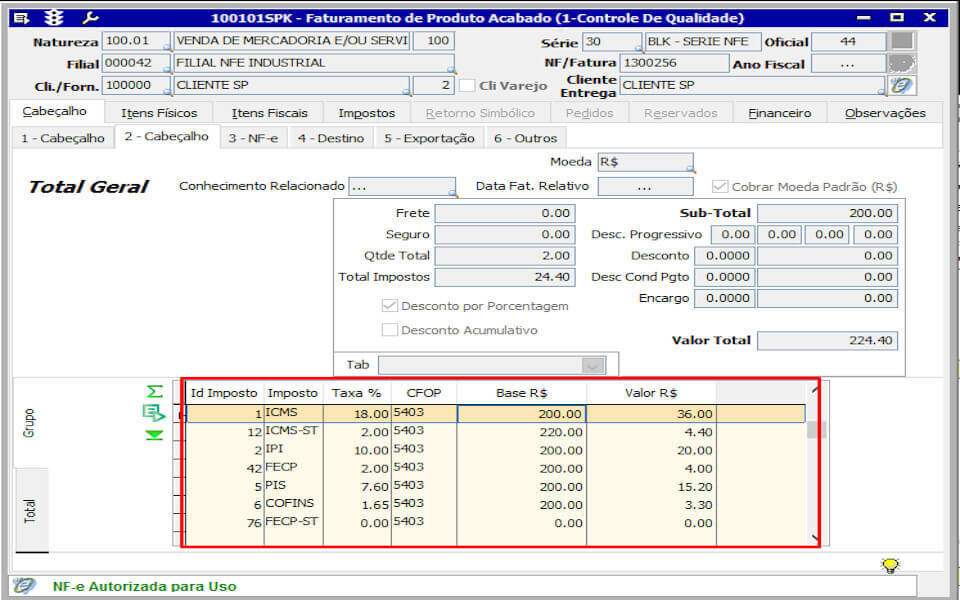This screenshot has width=960, height=600.
Task: Click the traffic light icon in title bar
Action: 54,18
